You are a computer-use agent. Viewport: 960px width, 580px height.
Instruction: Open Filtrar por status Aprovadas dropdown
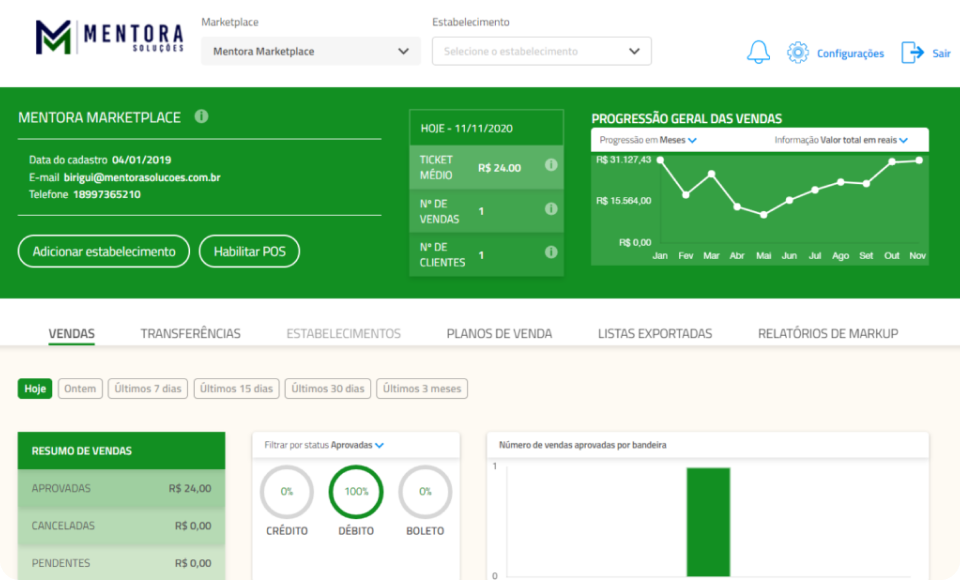point(324,445)
